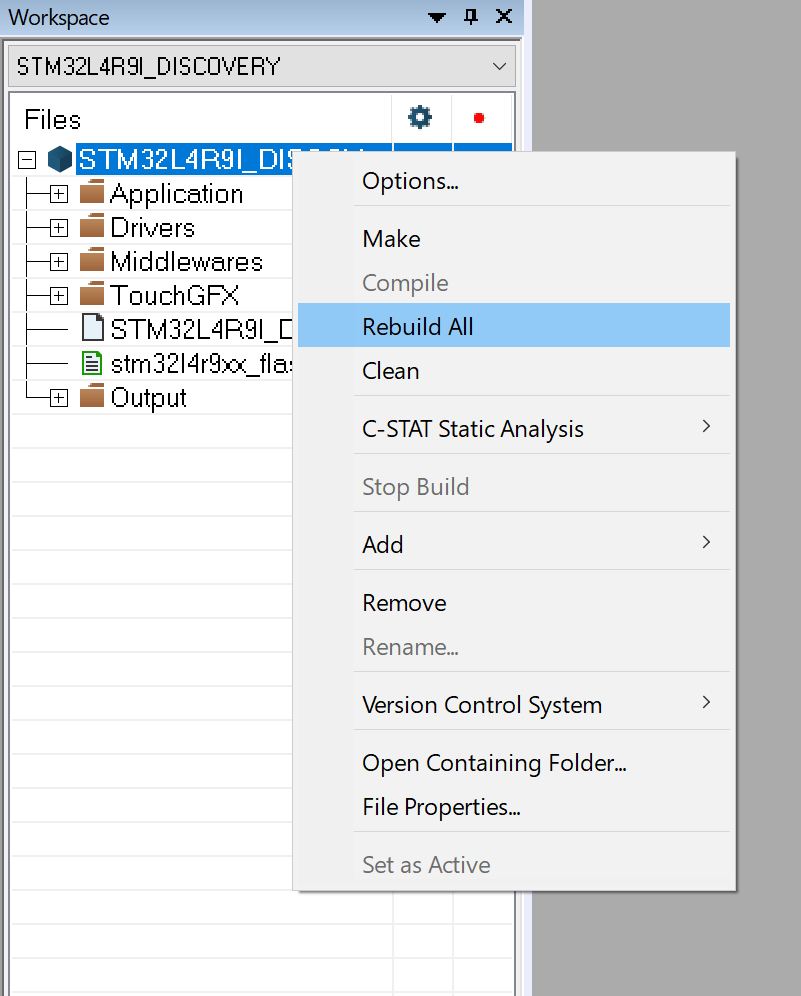801x996 pixels.
Task: Collapse the STM32L4R9I_DIS project root node
Action: coord(27,159)
